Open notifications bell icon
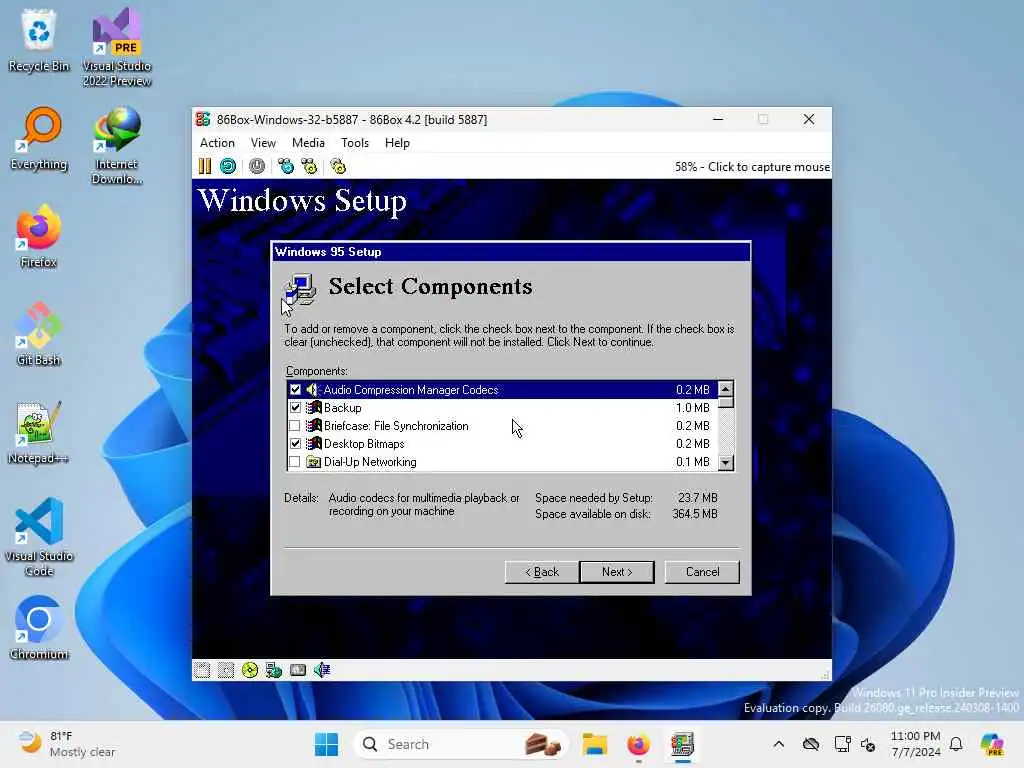Image resolution: width=1024 pixels, height=768 pixels. pos(956,744)
